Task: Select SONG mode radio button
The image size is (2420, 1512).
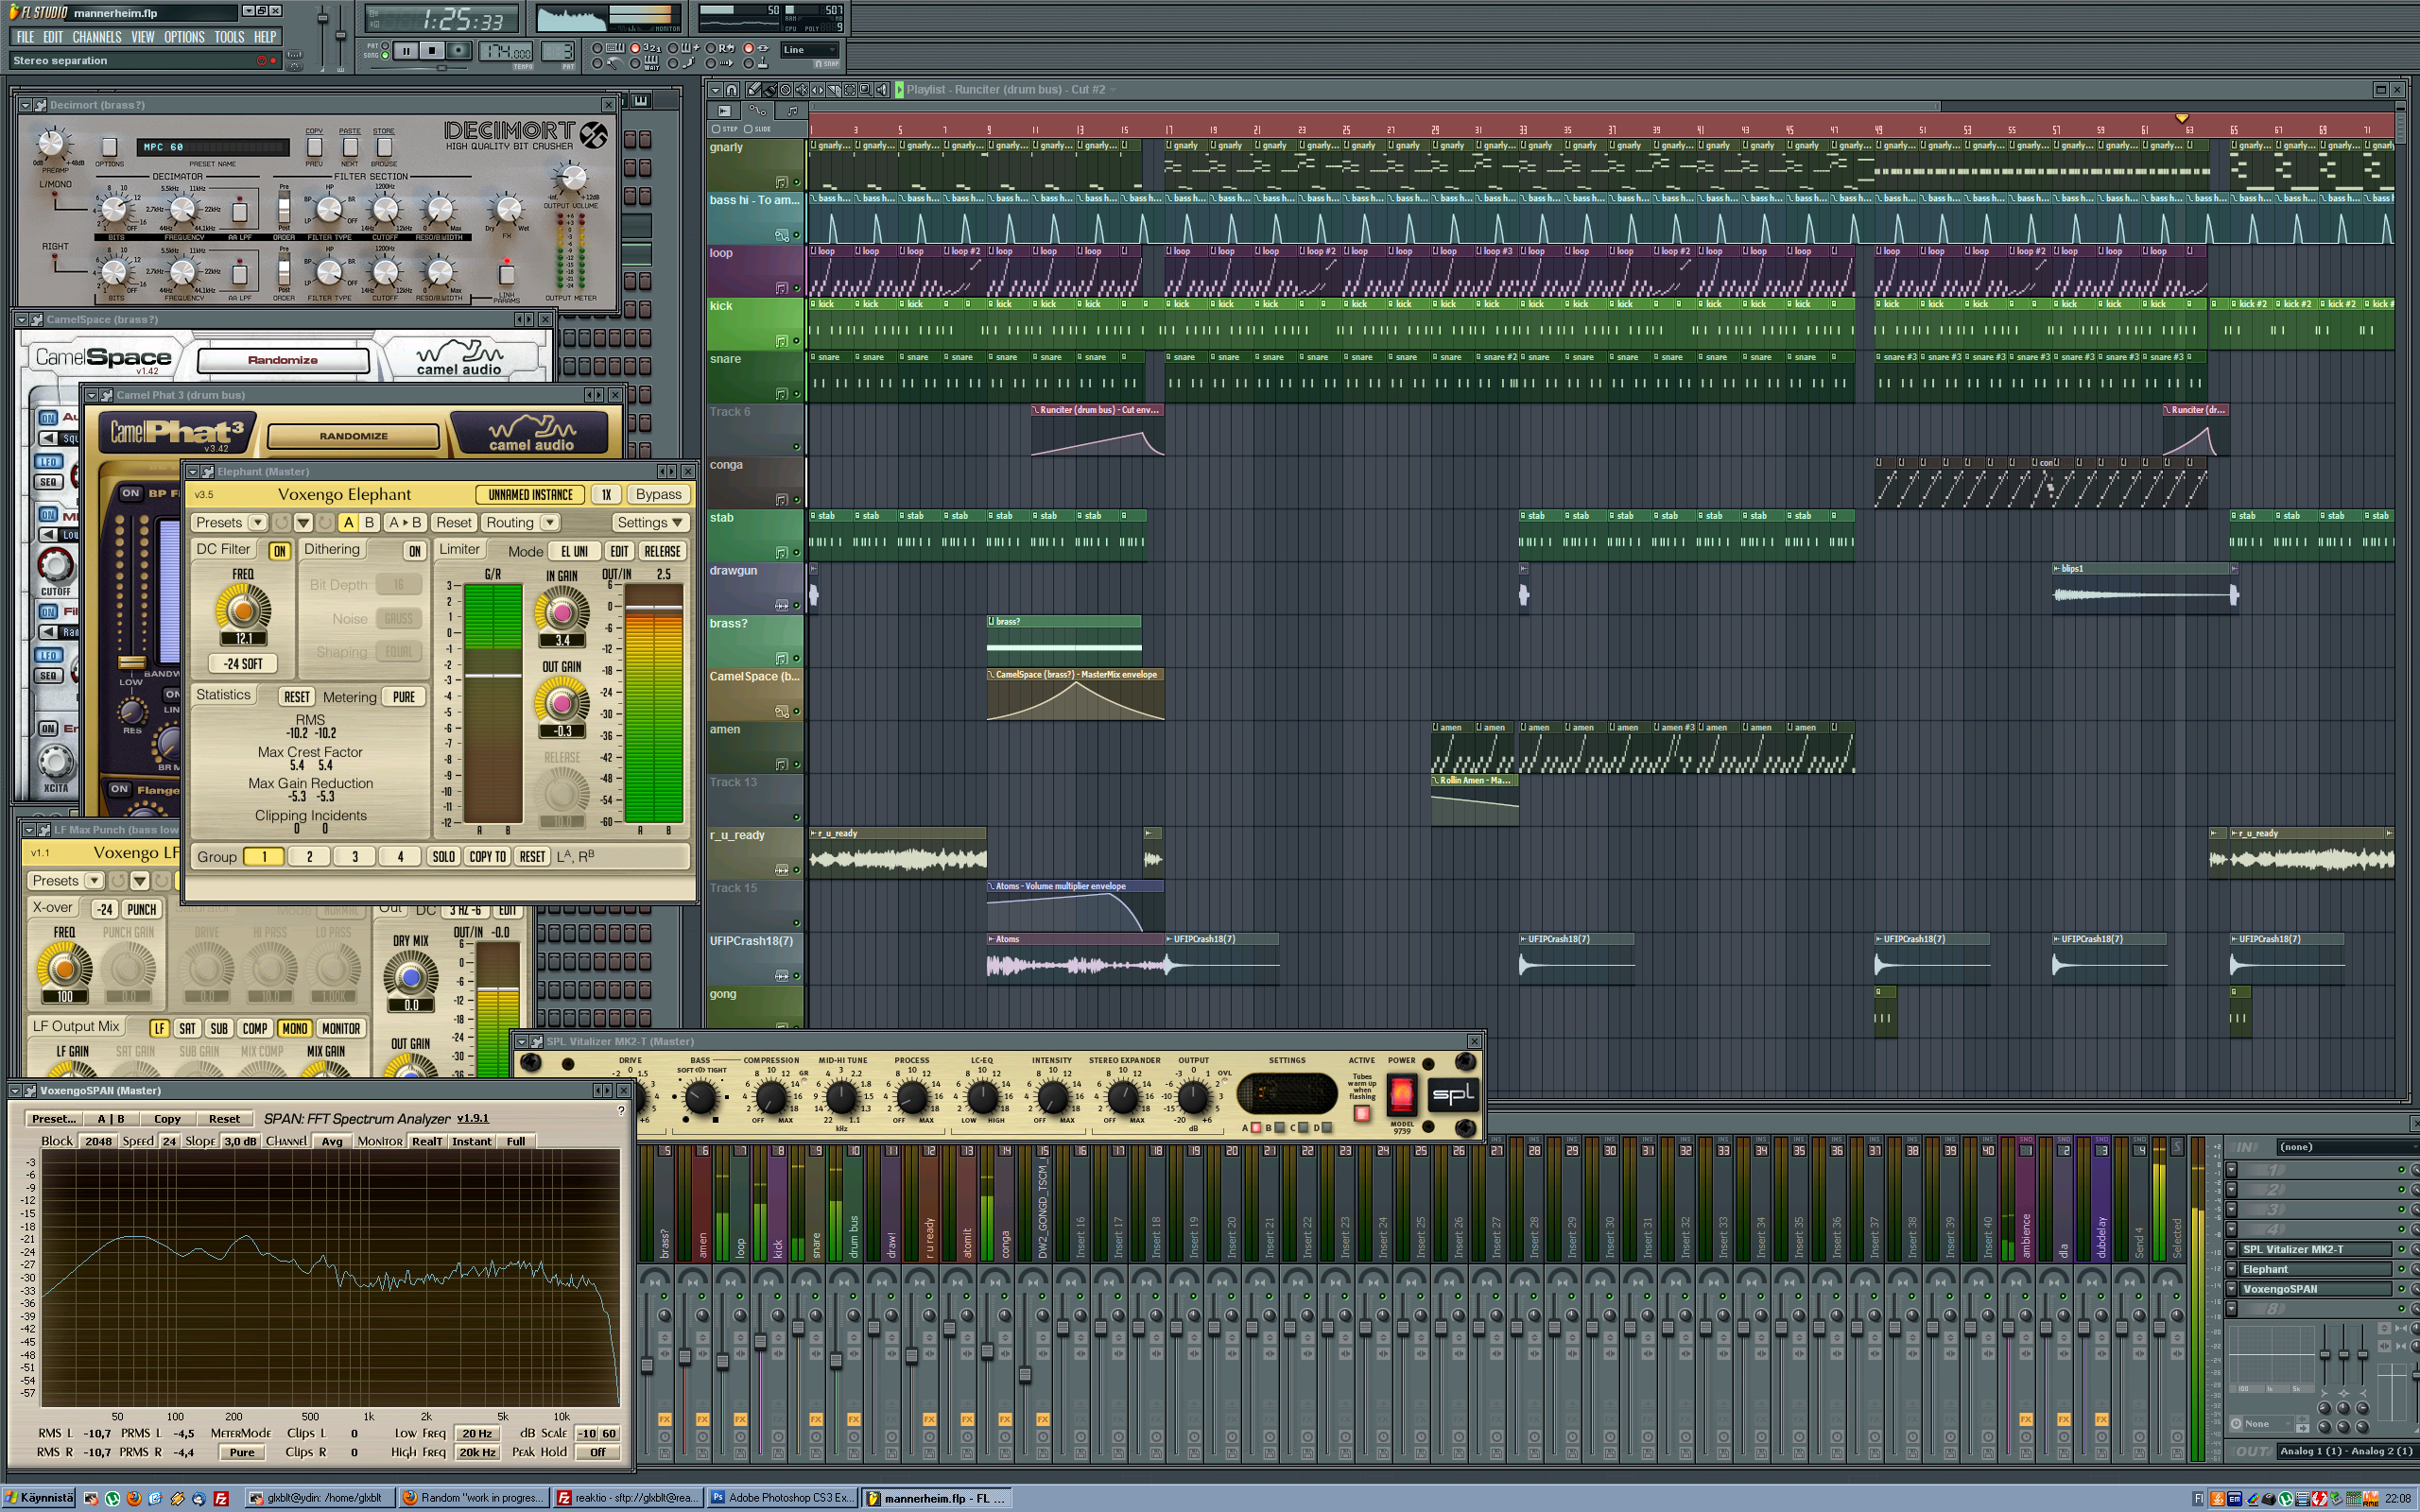Action: tap(386, 55)
